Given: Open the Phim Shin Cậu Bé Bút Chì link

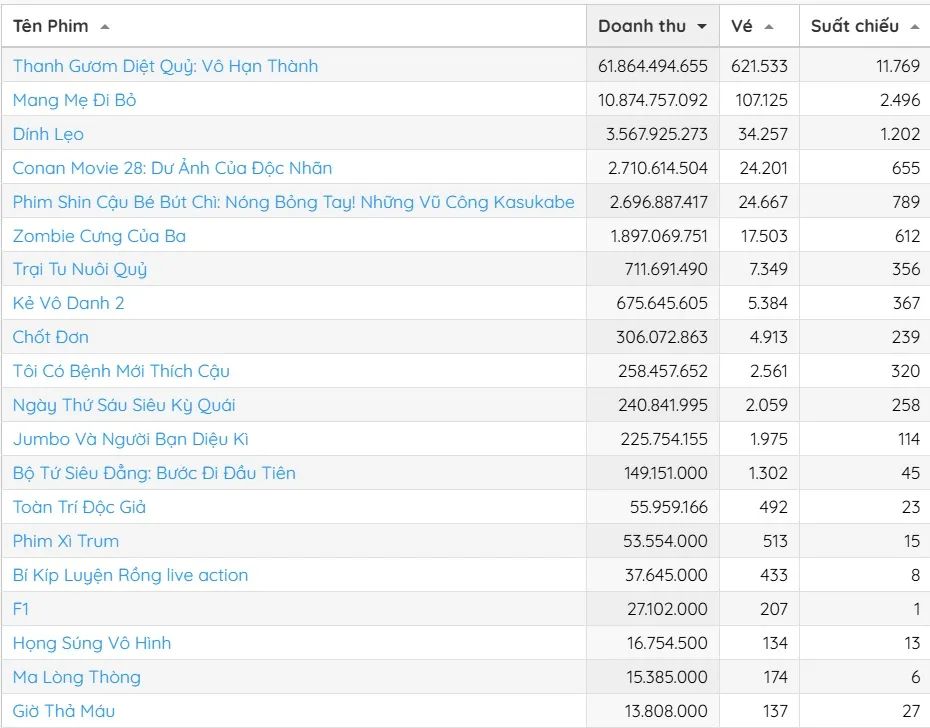Looking at the screenshot, I should pos(293,202).
